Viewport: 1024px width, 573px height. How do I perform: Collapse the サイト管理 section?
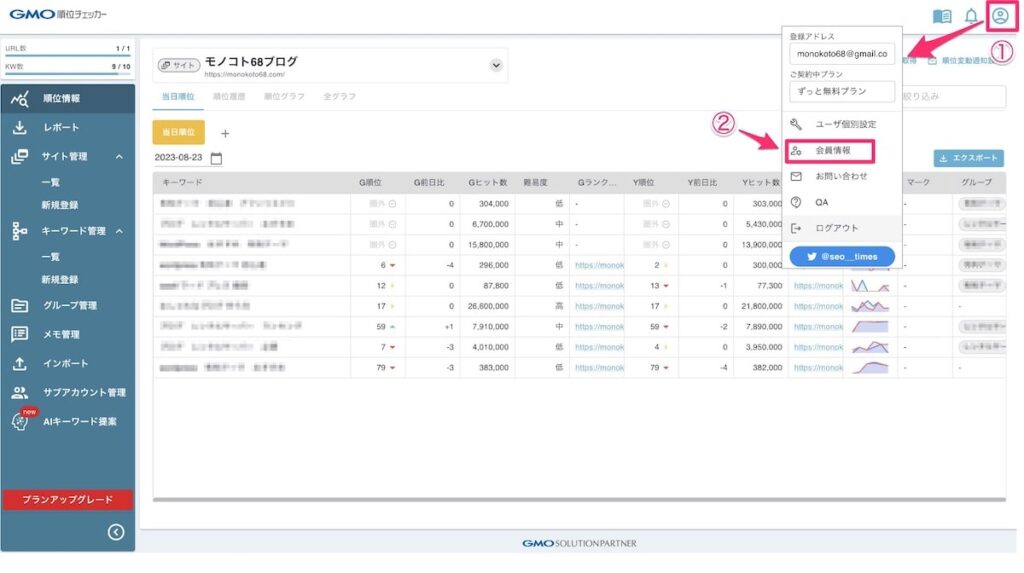120,157
